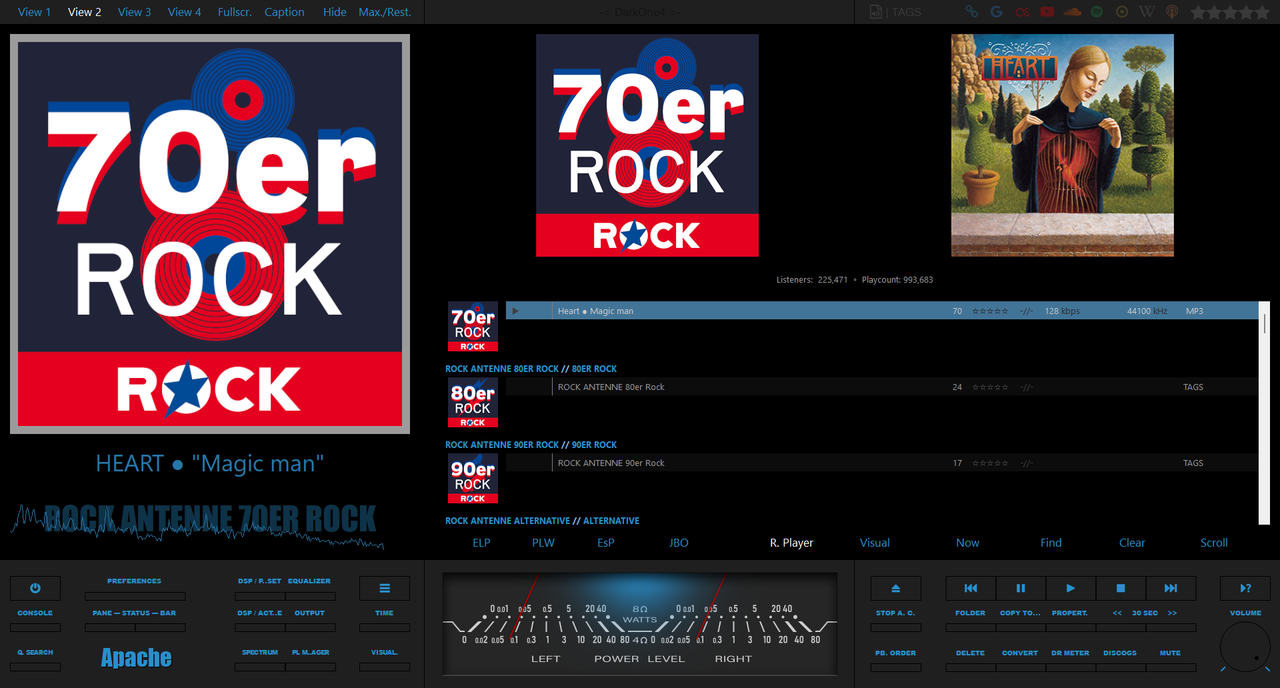Click the play arrow in the Heart row
This screenshot has height=688, width=1280.
tap(516, 311)
